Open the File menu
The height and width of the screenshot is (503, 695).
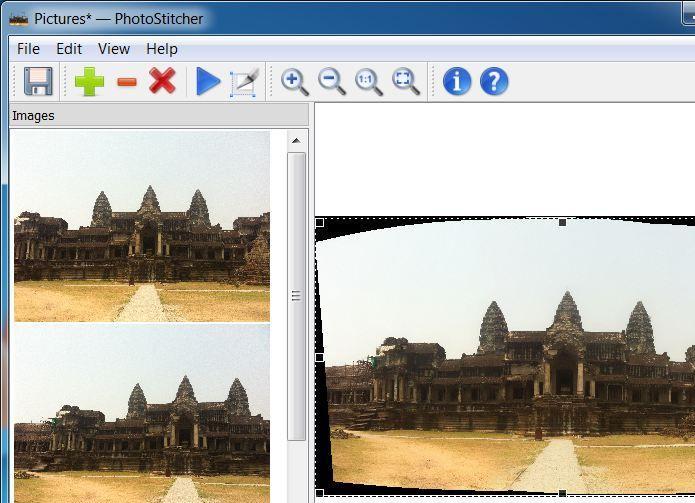[x=28, y=49]
